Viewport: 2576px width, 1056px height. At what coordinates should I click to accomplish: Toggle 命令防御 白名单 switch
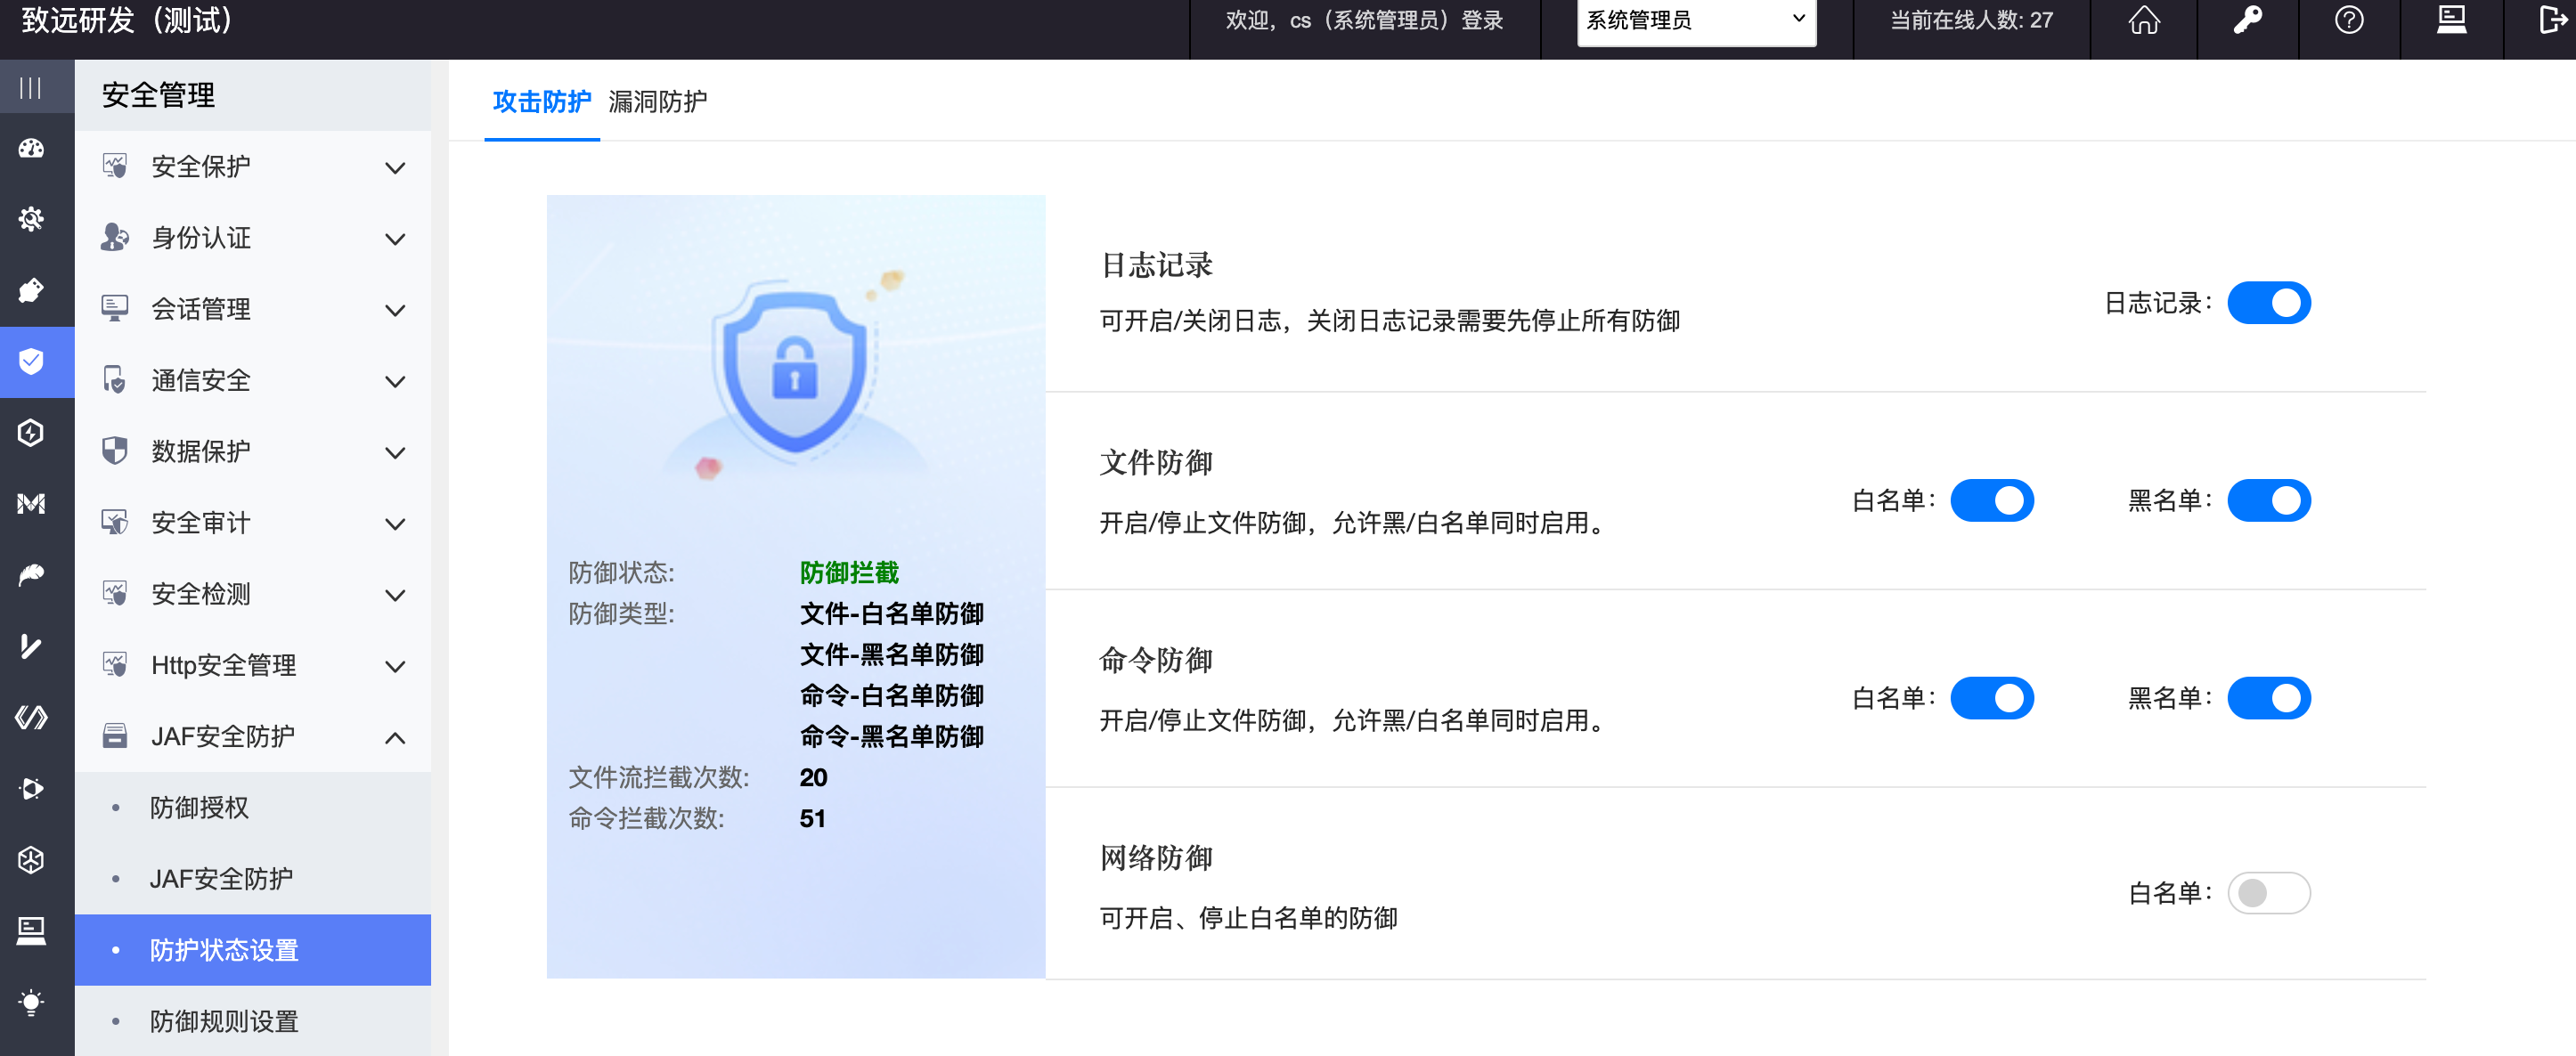[x=1991, y=698]
